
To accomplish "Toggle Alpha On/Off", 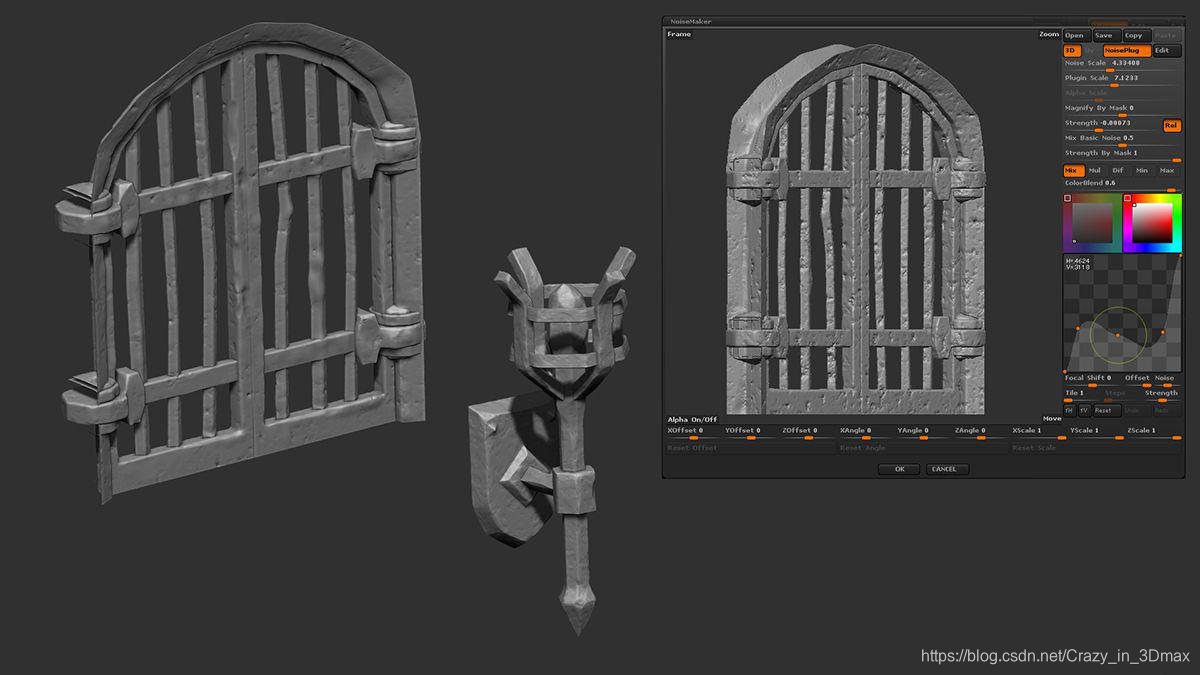I will point(692,419).
